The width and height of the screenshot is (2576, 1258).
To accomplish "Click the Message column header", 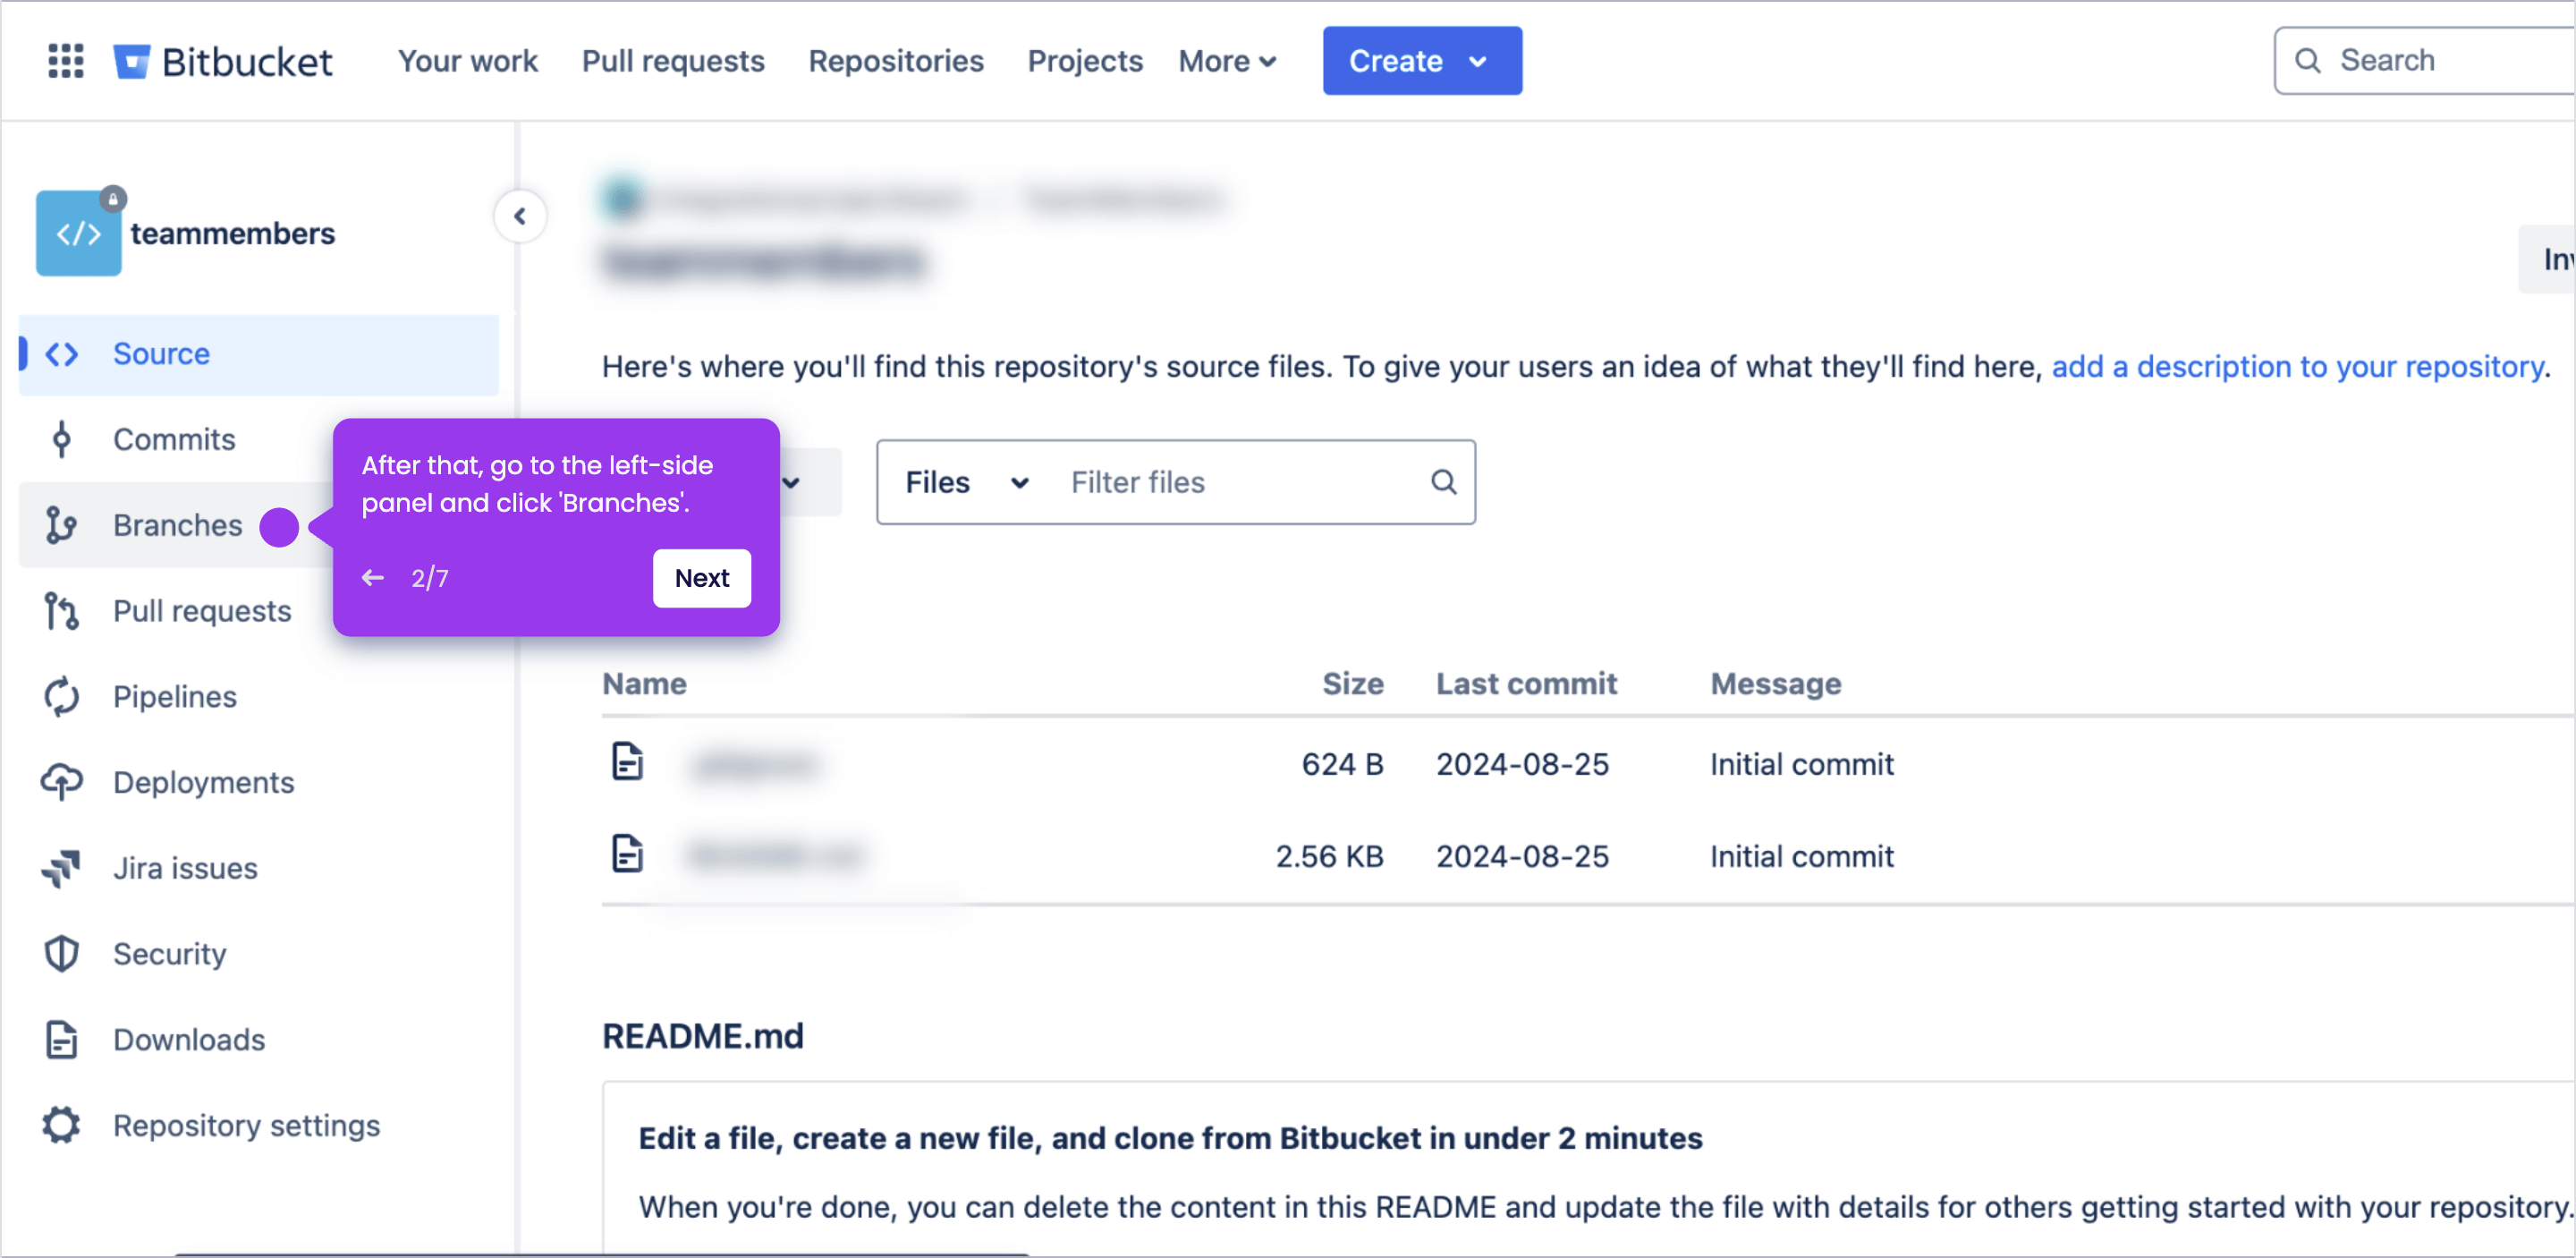I will 1776,684.
